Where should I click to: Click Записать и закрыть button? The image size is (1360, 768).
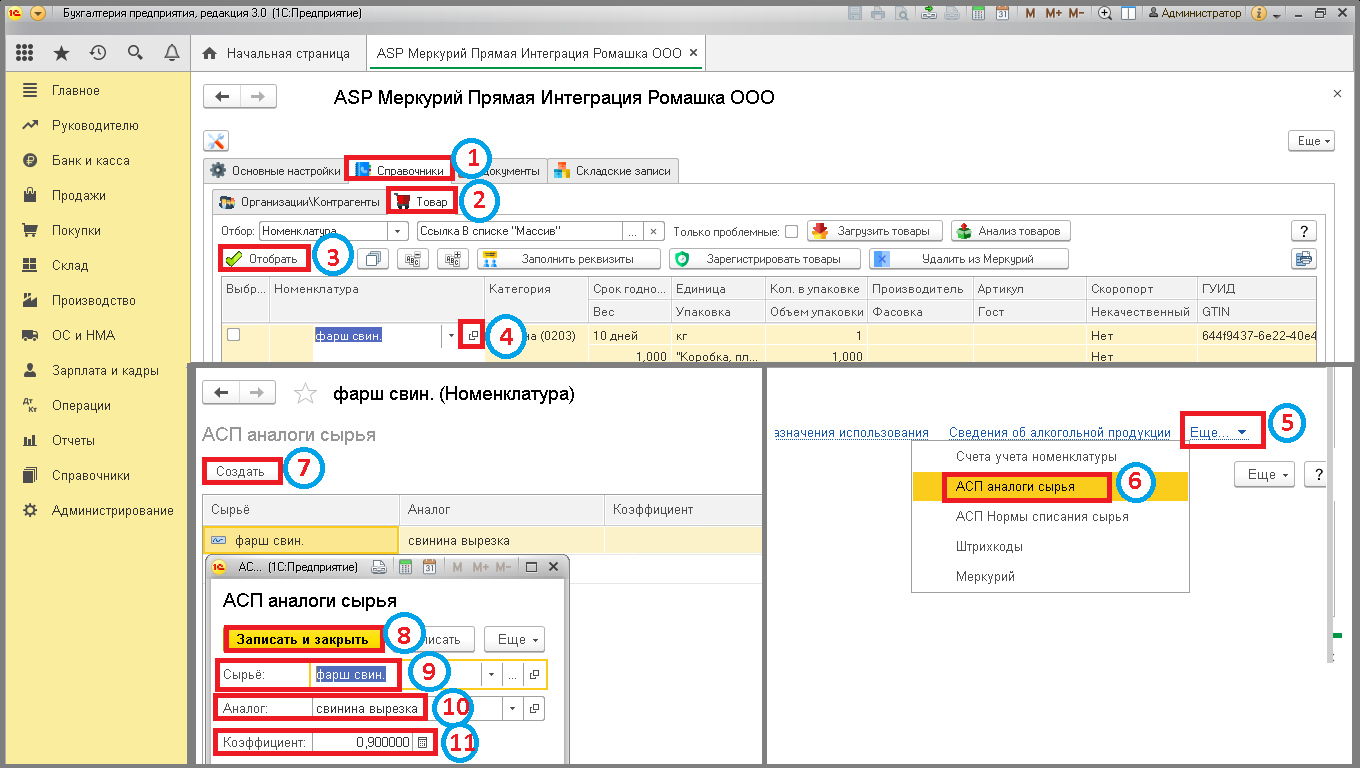pos(303,639)
